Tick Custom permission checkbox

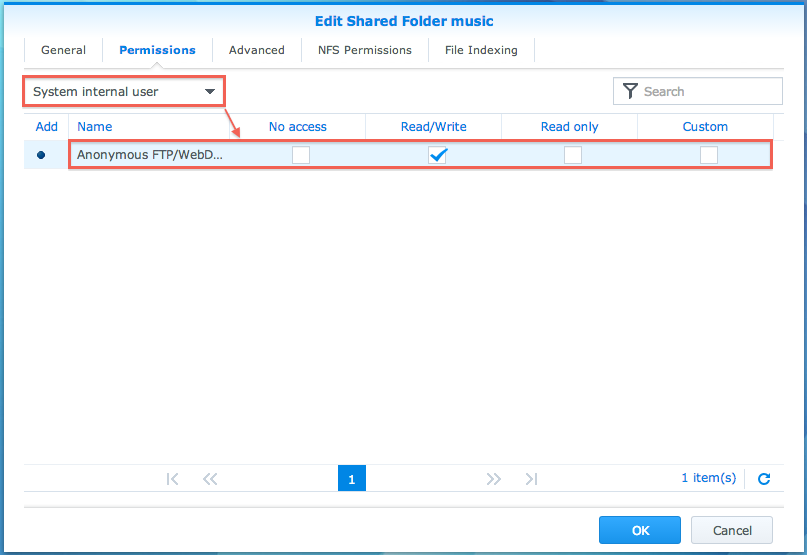click(x=709, y=155)
